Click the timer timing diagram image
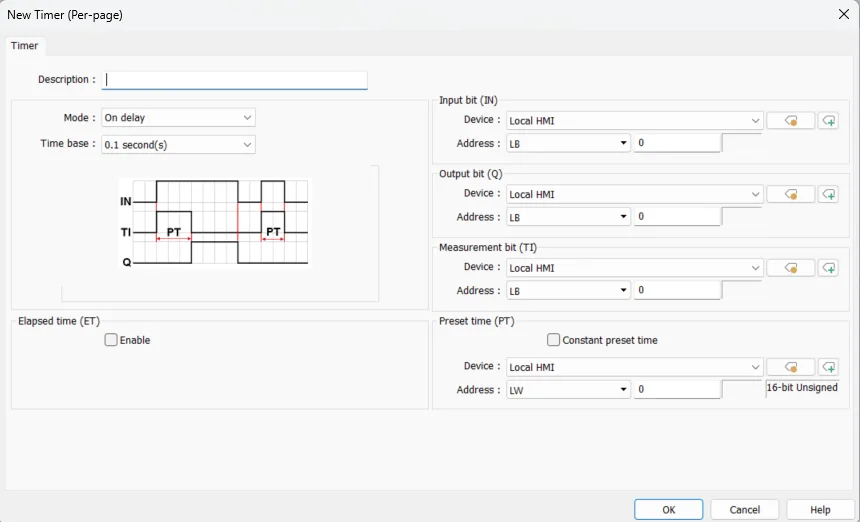 point(214,223)
